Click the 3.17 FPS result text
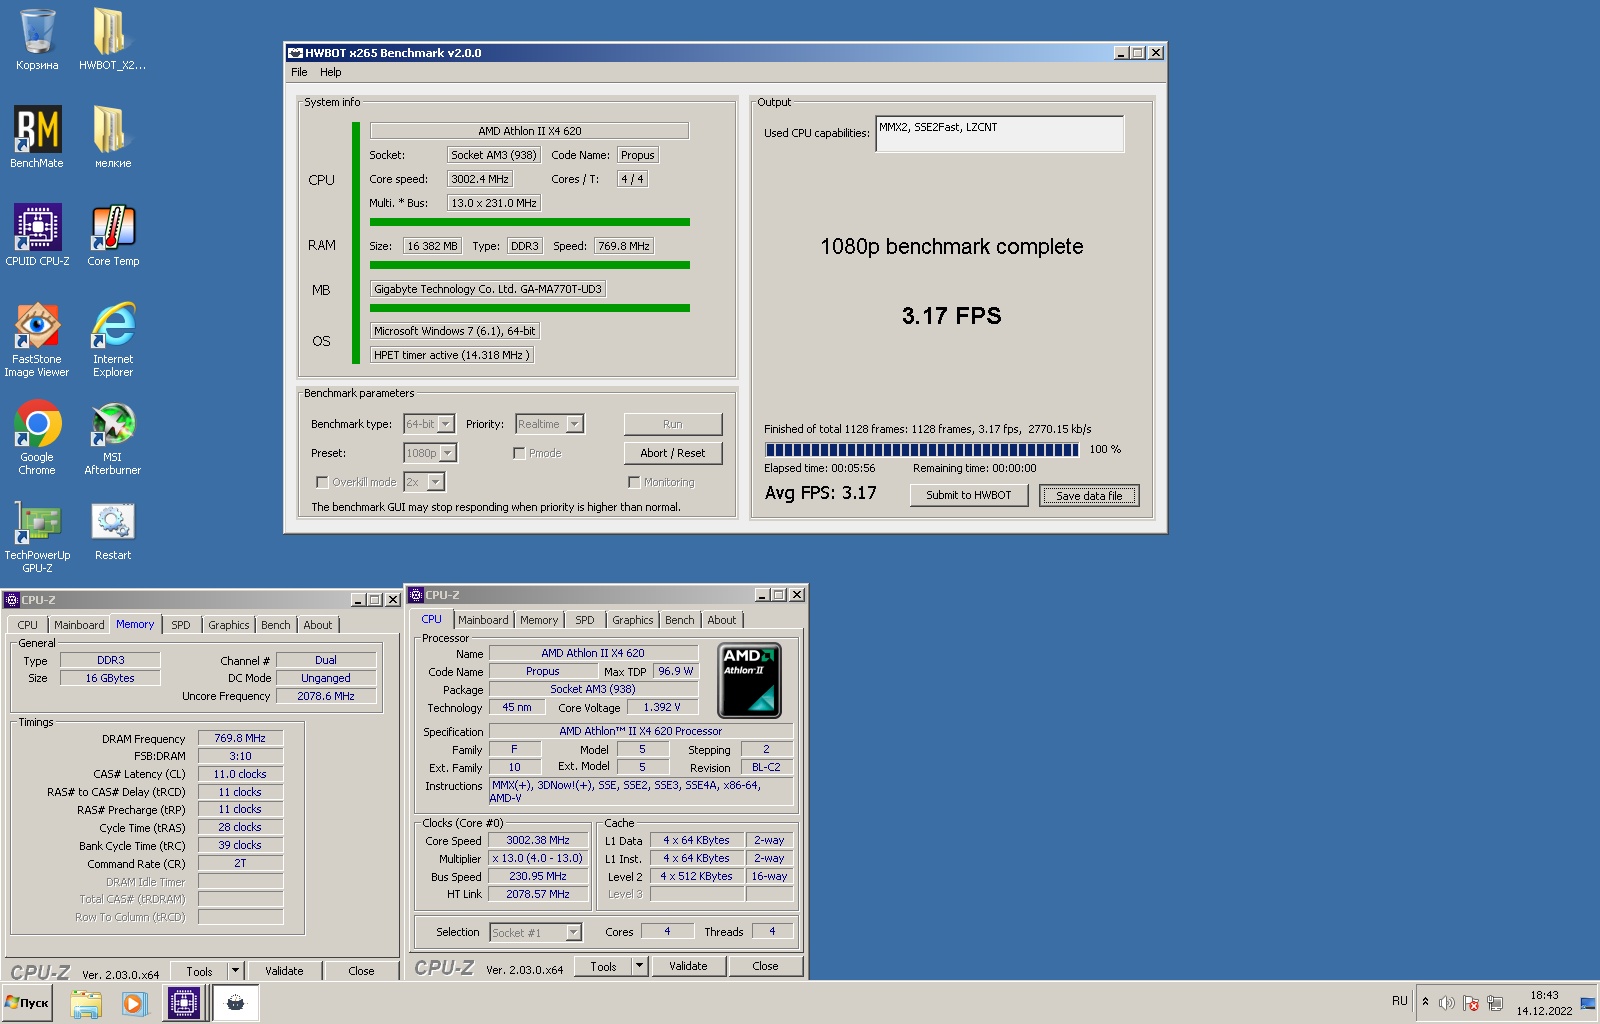This screenshot has width=1600, height=1024. coord(952,316)
